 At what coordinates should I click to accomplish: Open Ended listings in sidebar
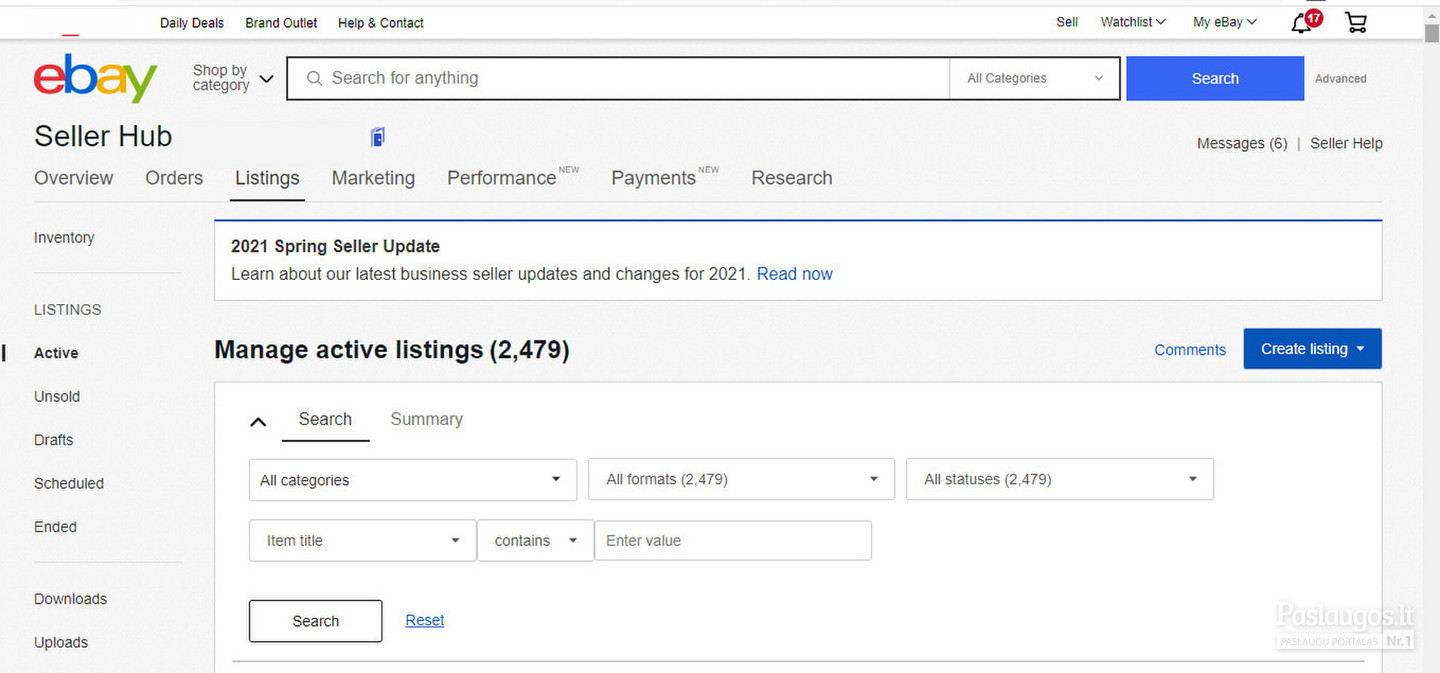(x=55, y=527)
